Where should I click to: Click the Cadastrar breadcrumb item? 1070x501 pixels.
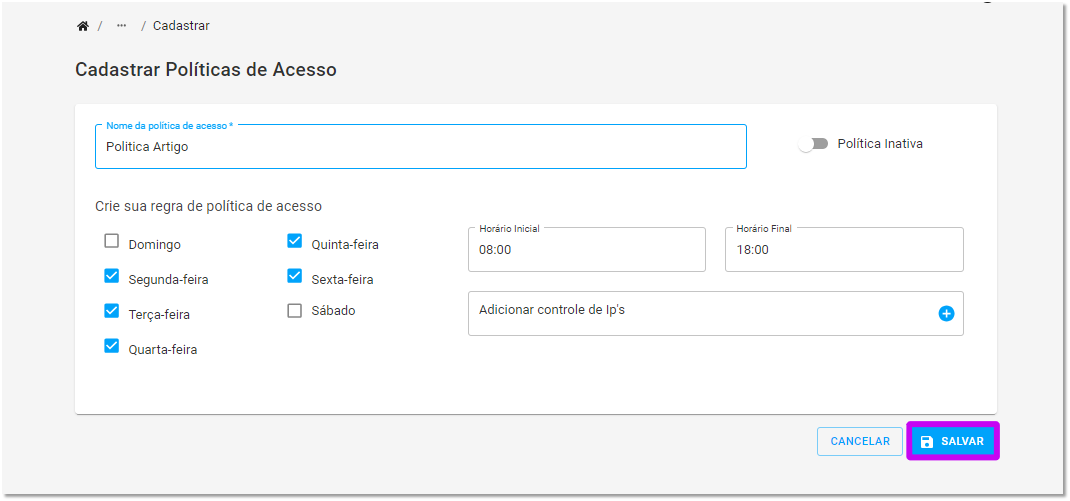pos(181,26)
